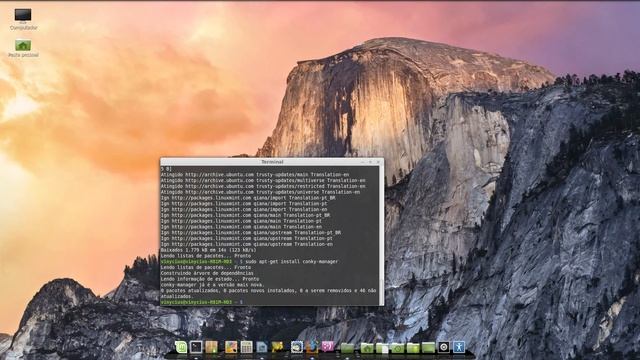Open the green documents folder with paper sheet
The width and height of the screenshot is (640, 360).
(382, 347)
